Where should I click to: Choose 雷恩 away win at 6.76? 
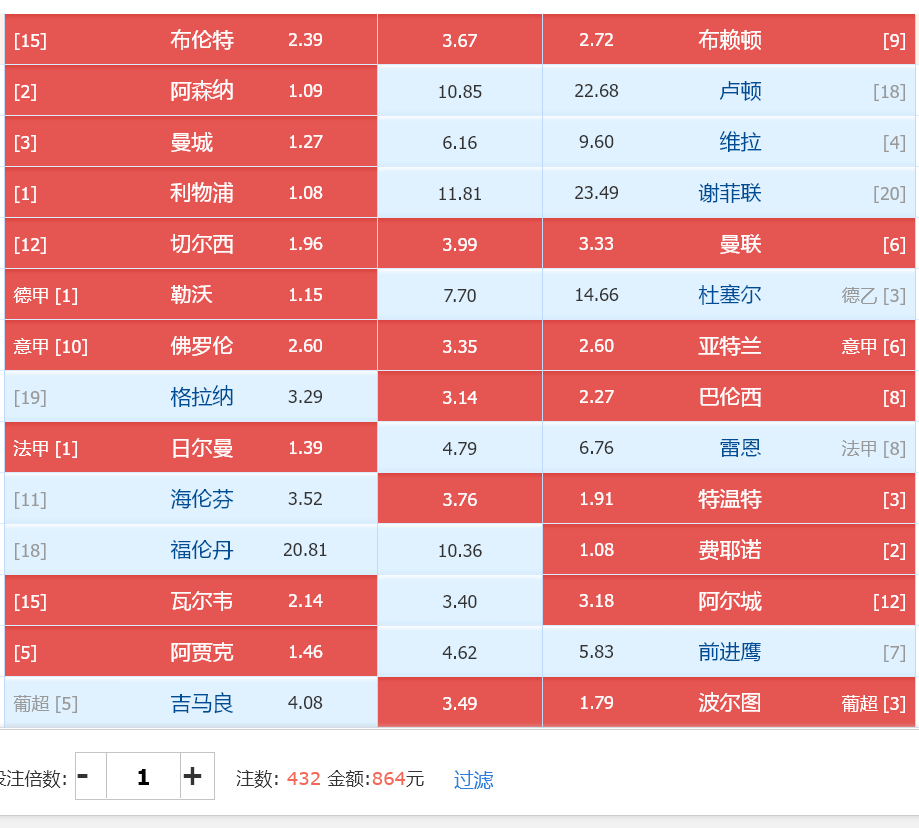point(729,447)
